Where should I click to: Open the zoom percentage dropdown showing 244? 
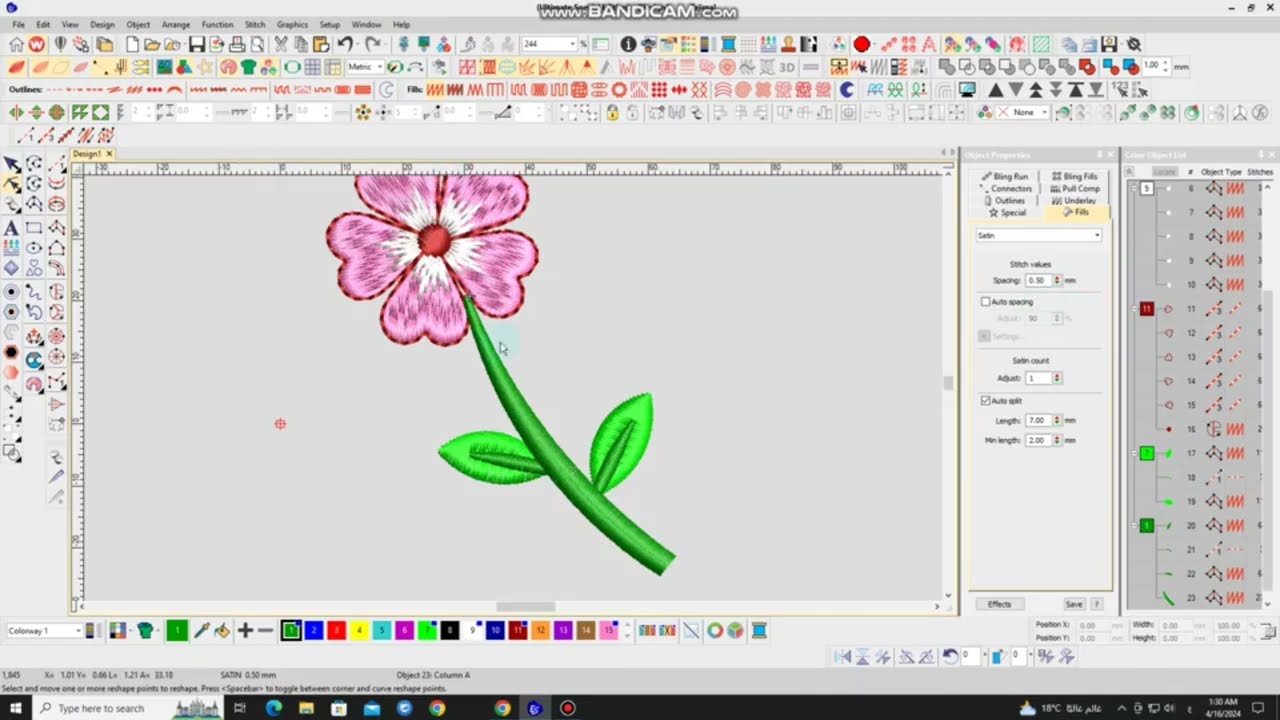[549, 44]
